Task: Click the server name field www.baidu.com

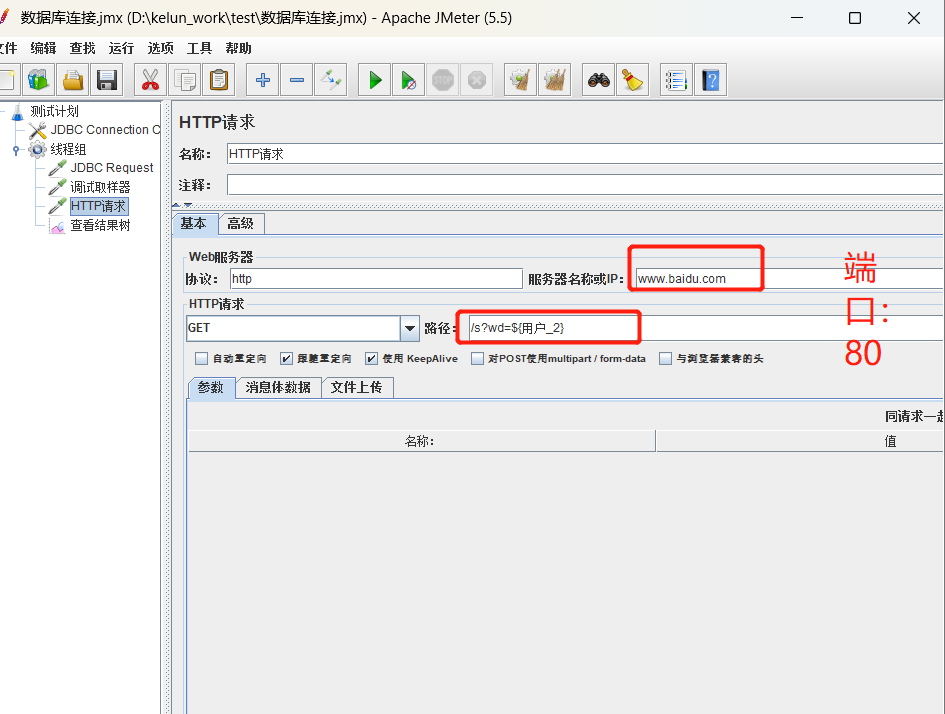Action: pos(790,278)
